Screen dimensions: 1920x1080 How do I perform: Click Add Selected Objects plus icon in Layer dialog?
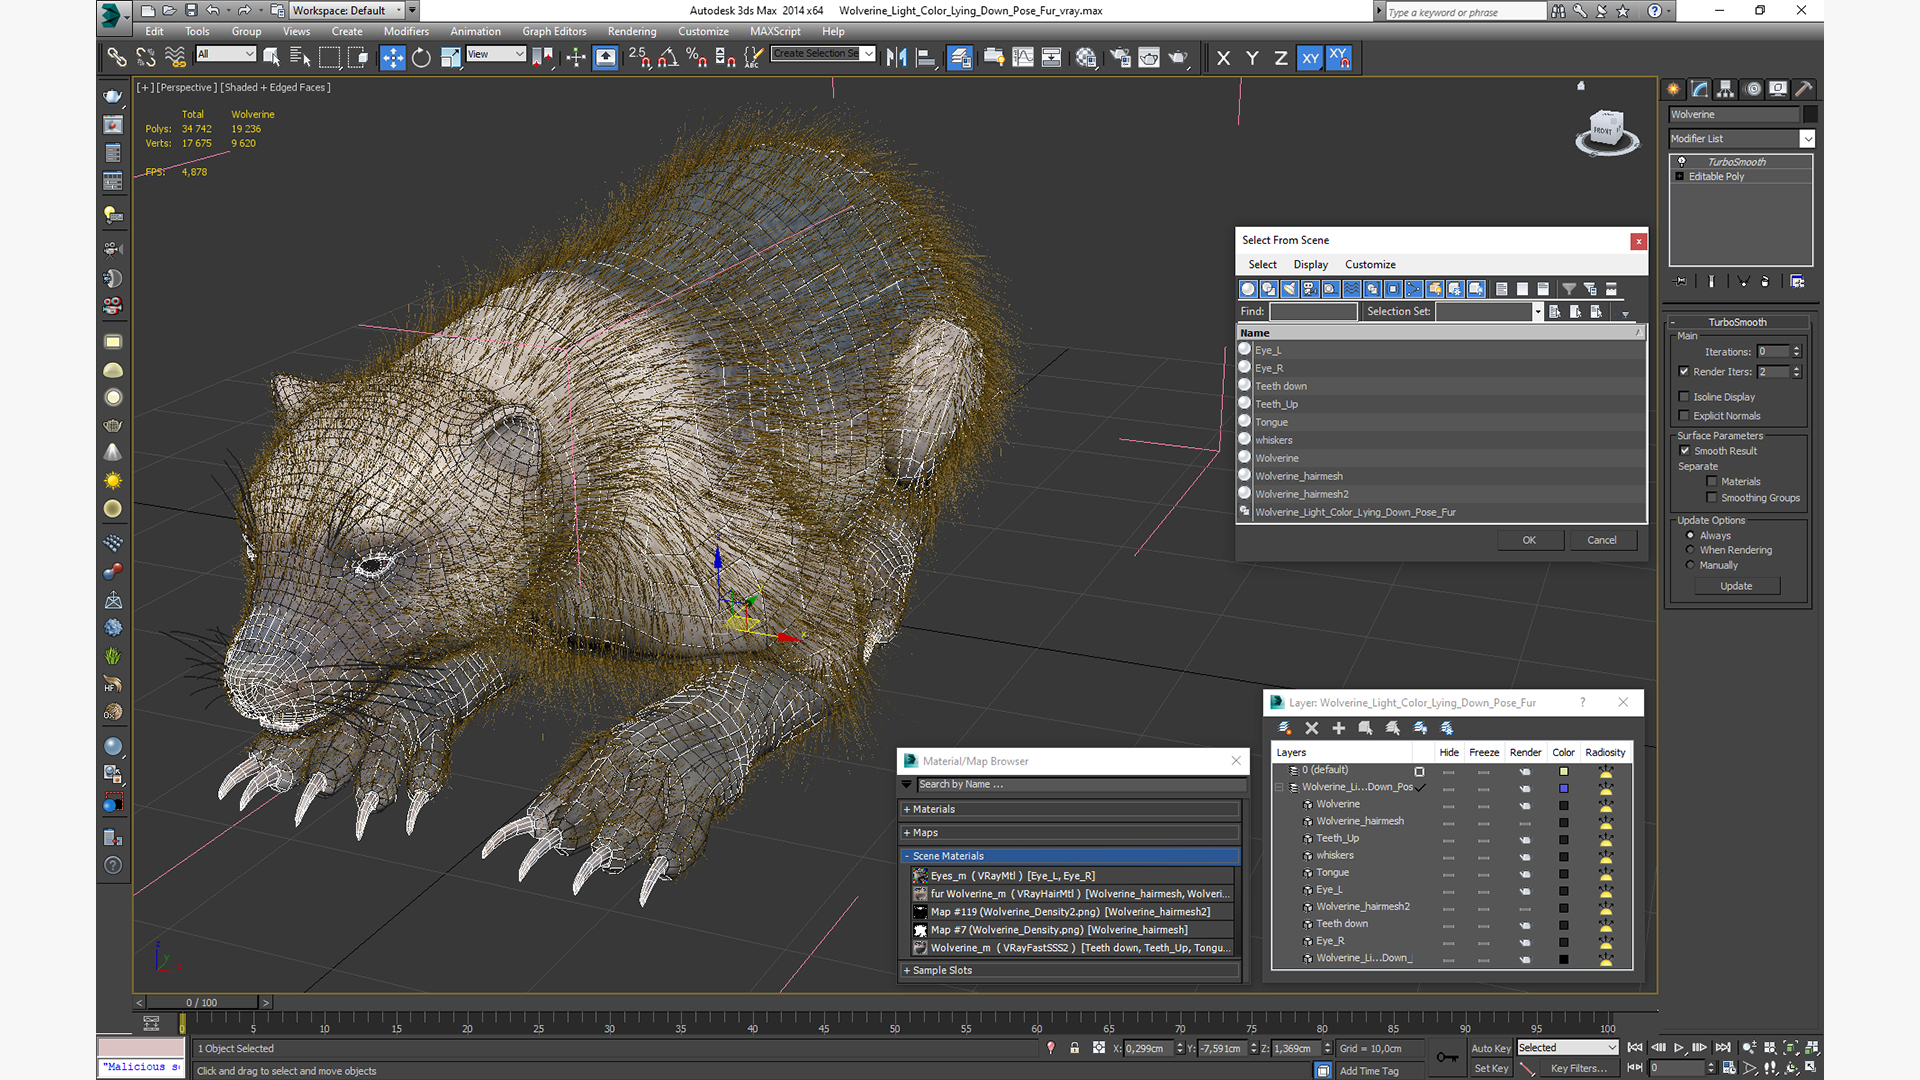coord(1339,728)
